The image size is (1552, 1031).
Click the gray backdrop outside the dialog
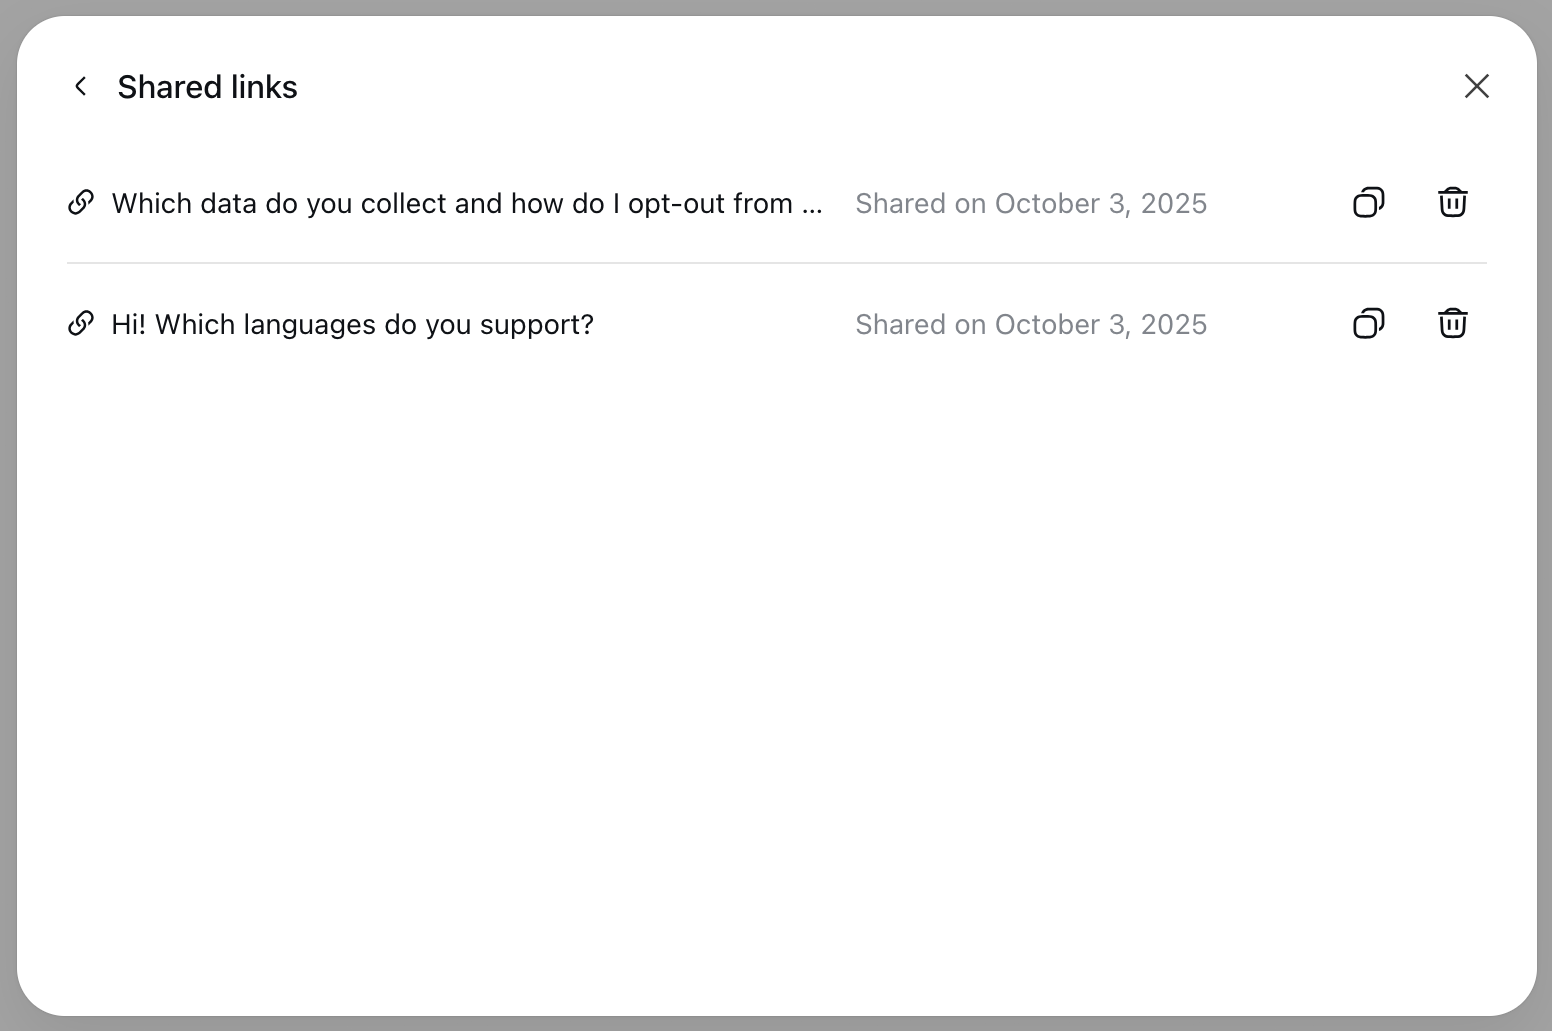pos(7,500)
